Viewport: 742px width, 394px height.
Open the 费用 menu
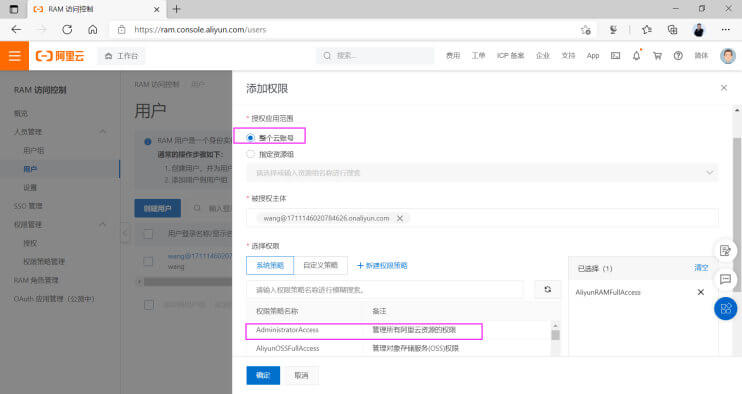click(453, 56)
